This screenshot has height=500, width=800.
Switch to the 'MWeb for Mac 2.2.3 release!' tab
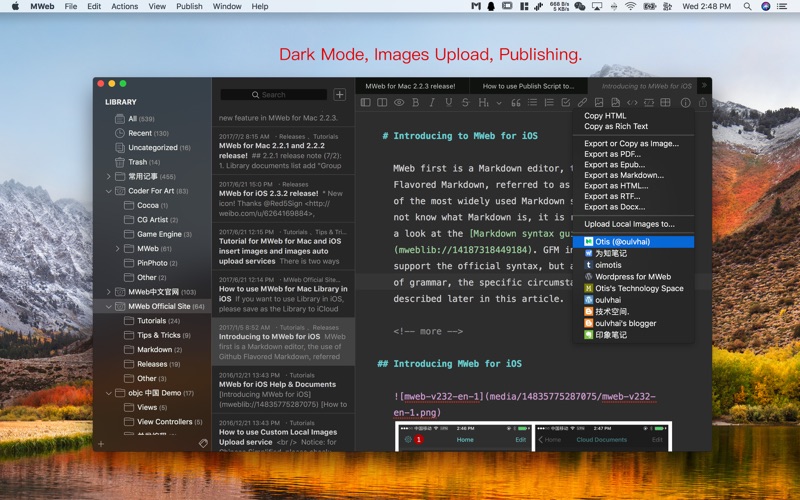410,86
